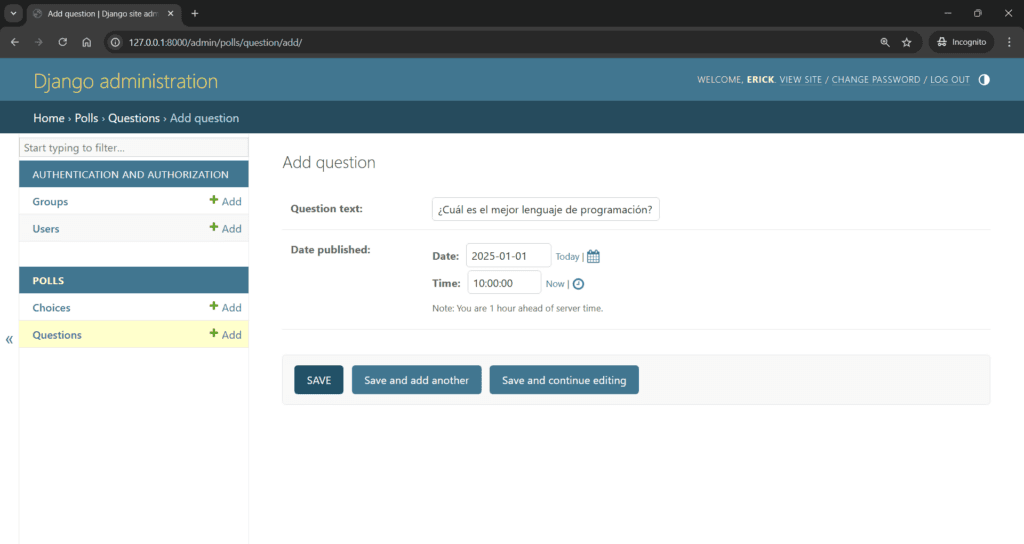Click the Question text input field

pos(545,210)
